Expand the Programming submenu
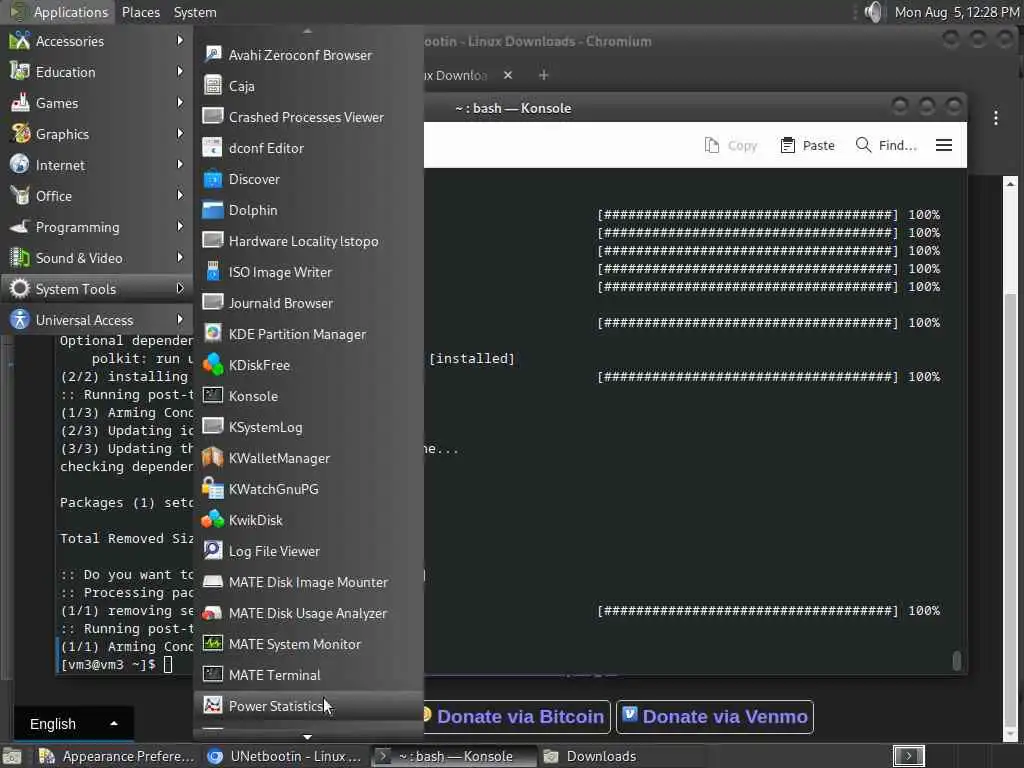This screenshot has width=1024, height=768. coord(97,227)
